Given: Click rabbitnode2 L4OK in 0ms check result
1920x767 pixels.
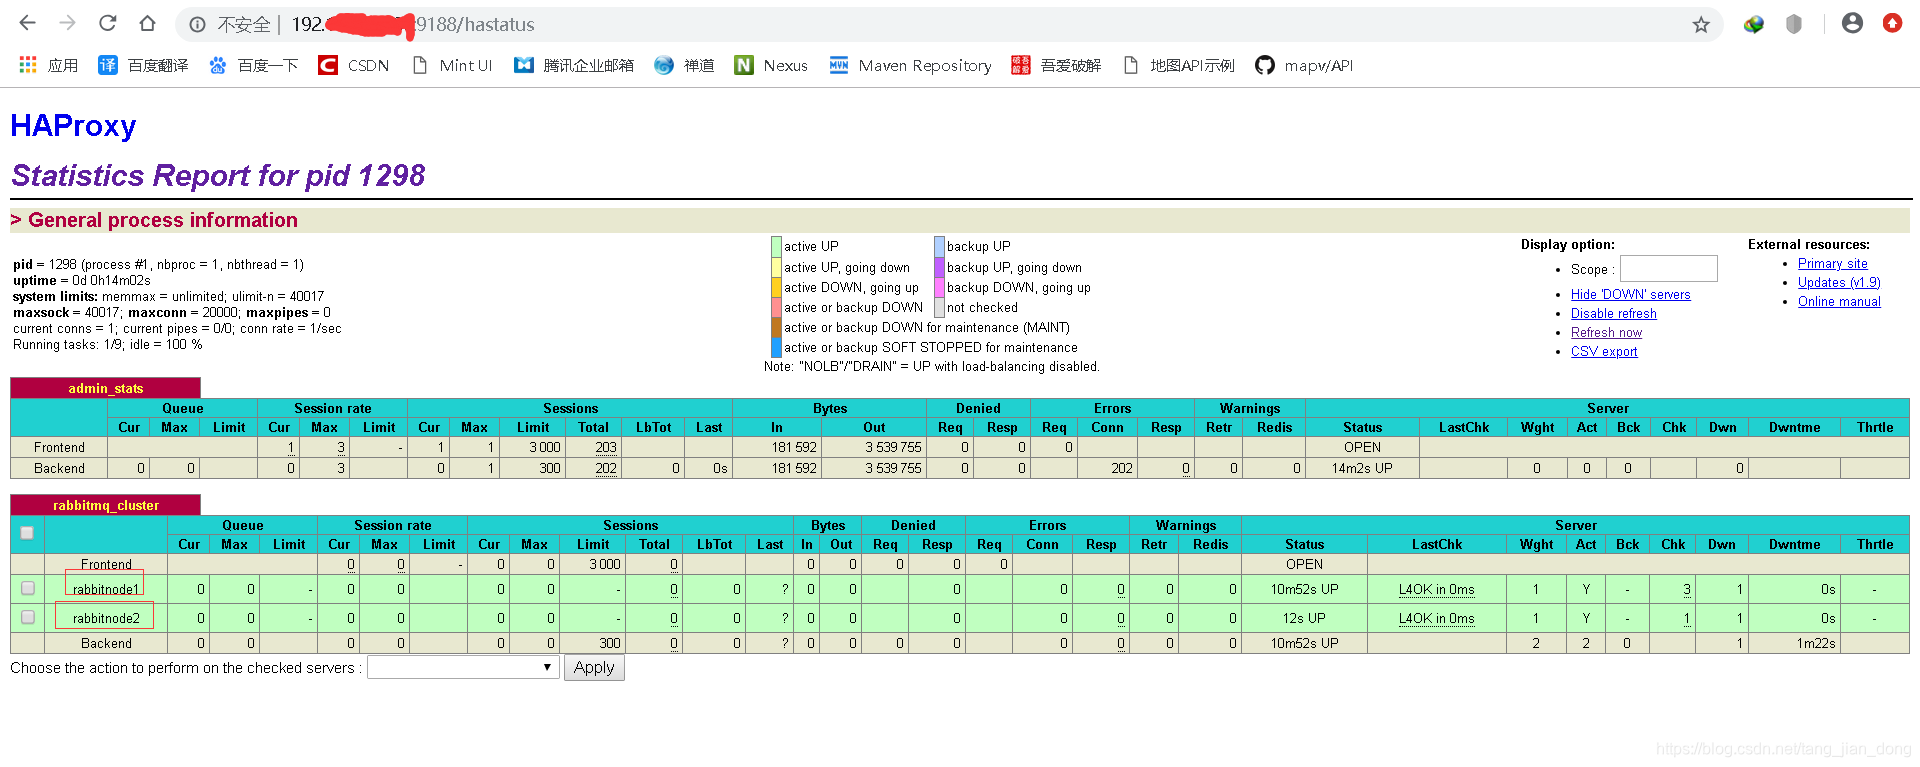Looking at the screenshot, I should (x=1436, y=618).
